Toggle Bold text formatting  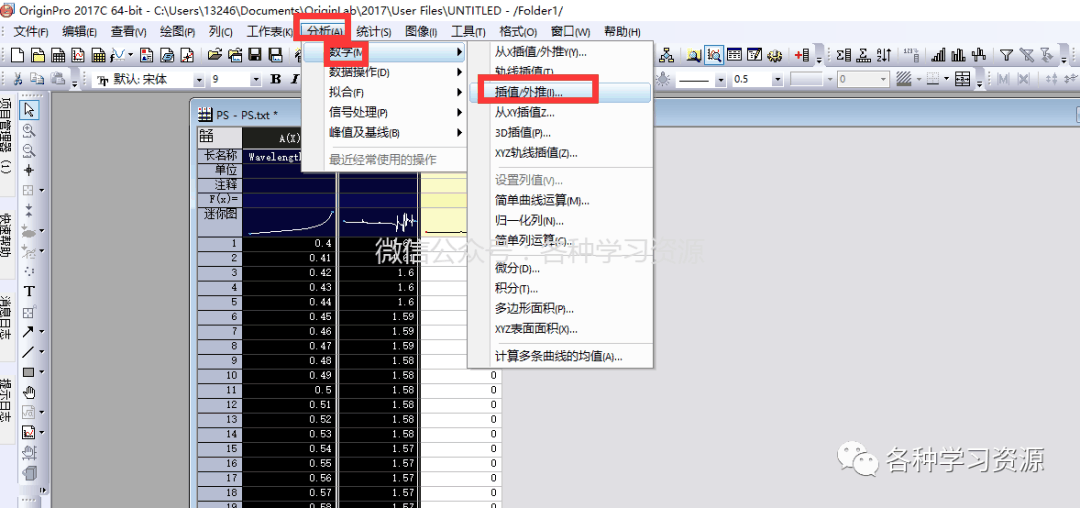(x=276, y=79)
